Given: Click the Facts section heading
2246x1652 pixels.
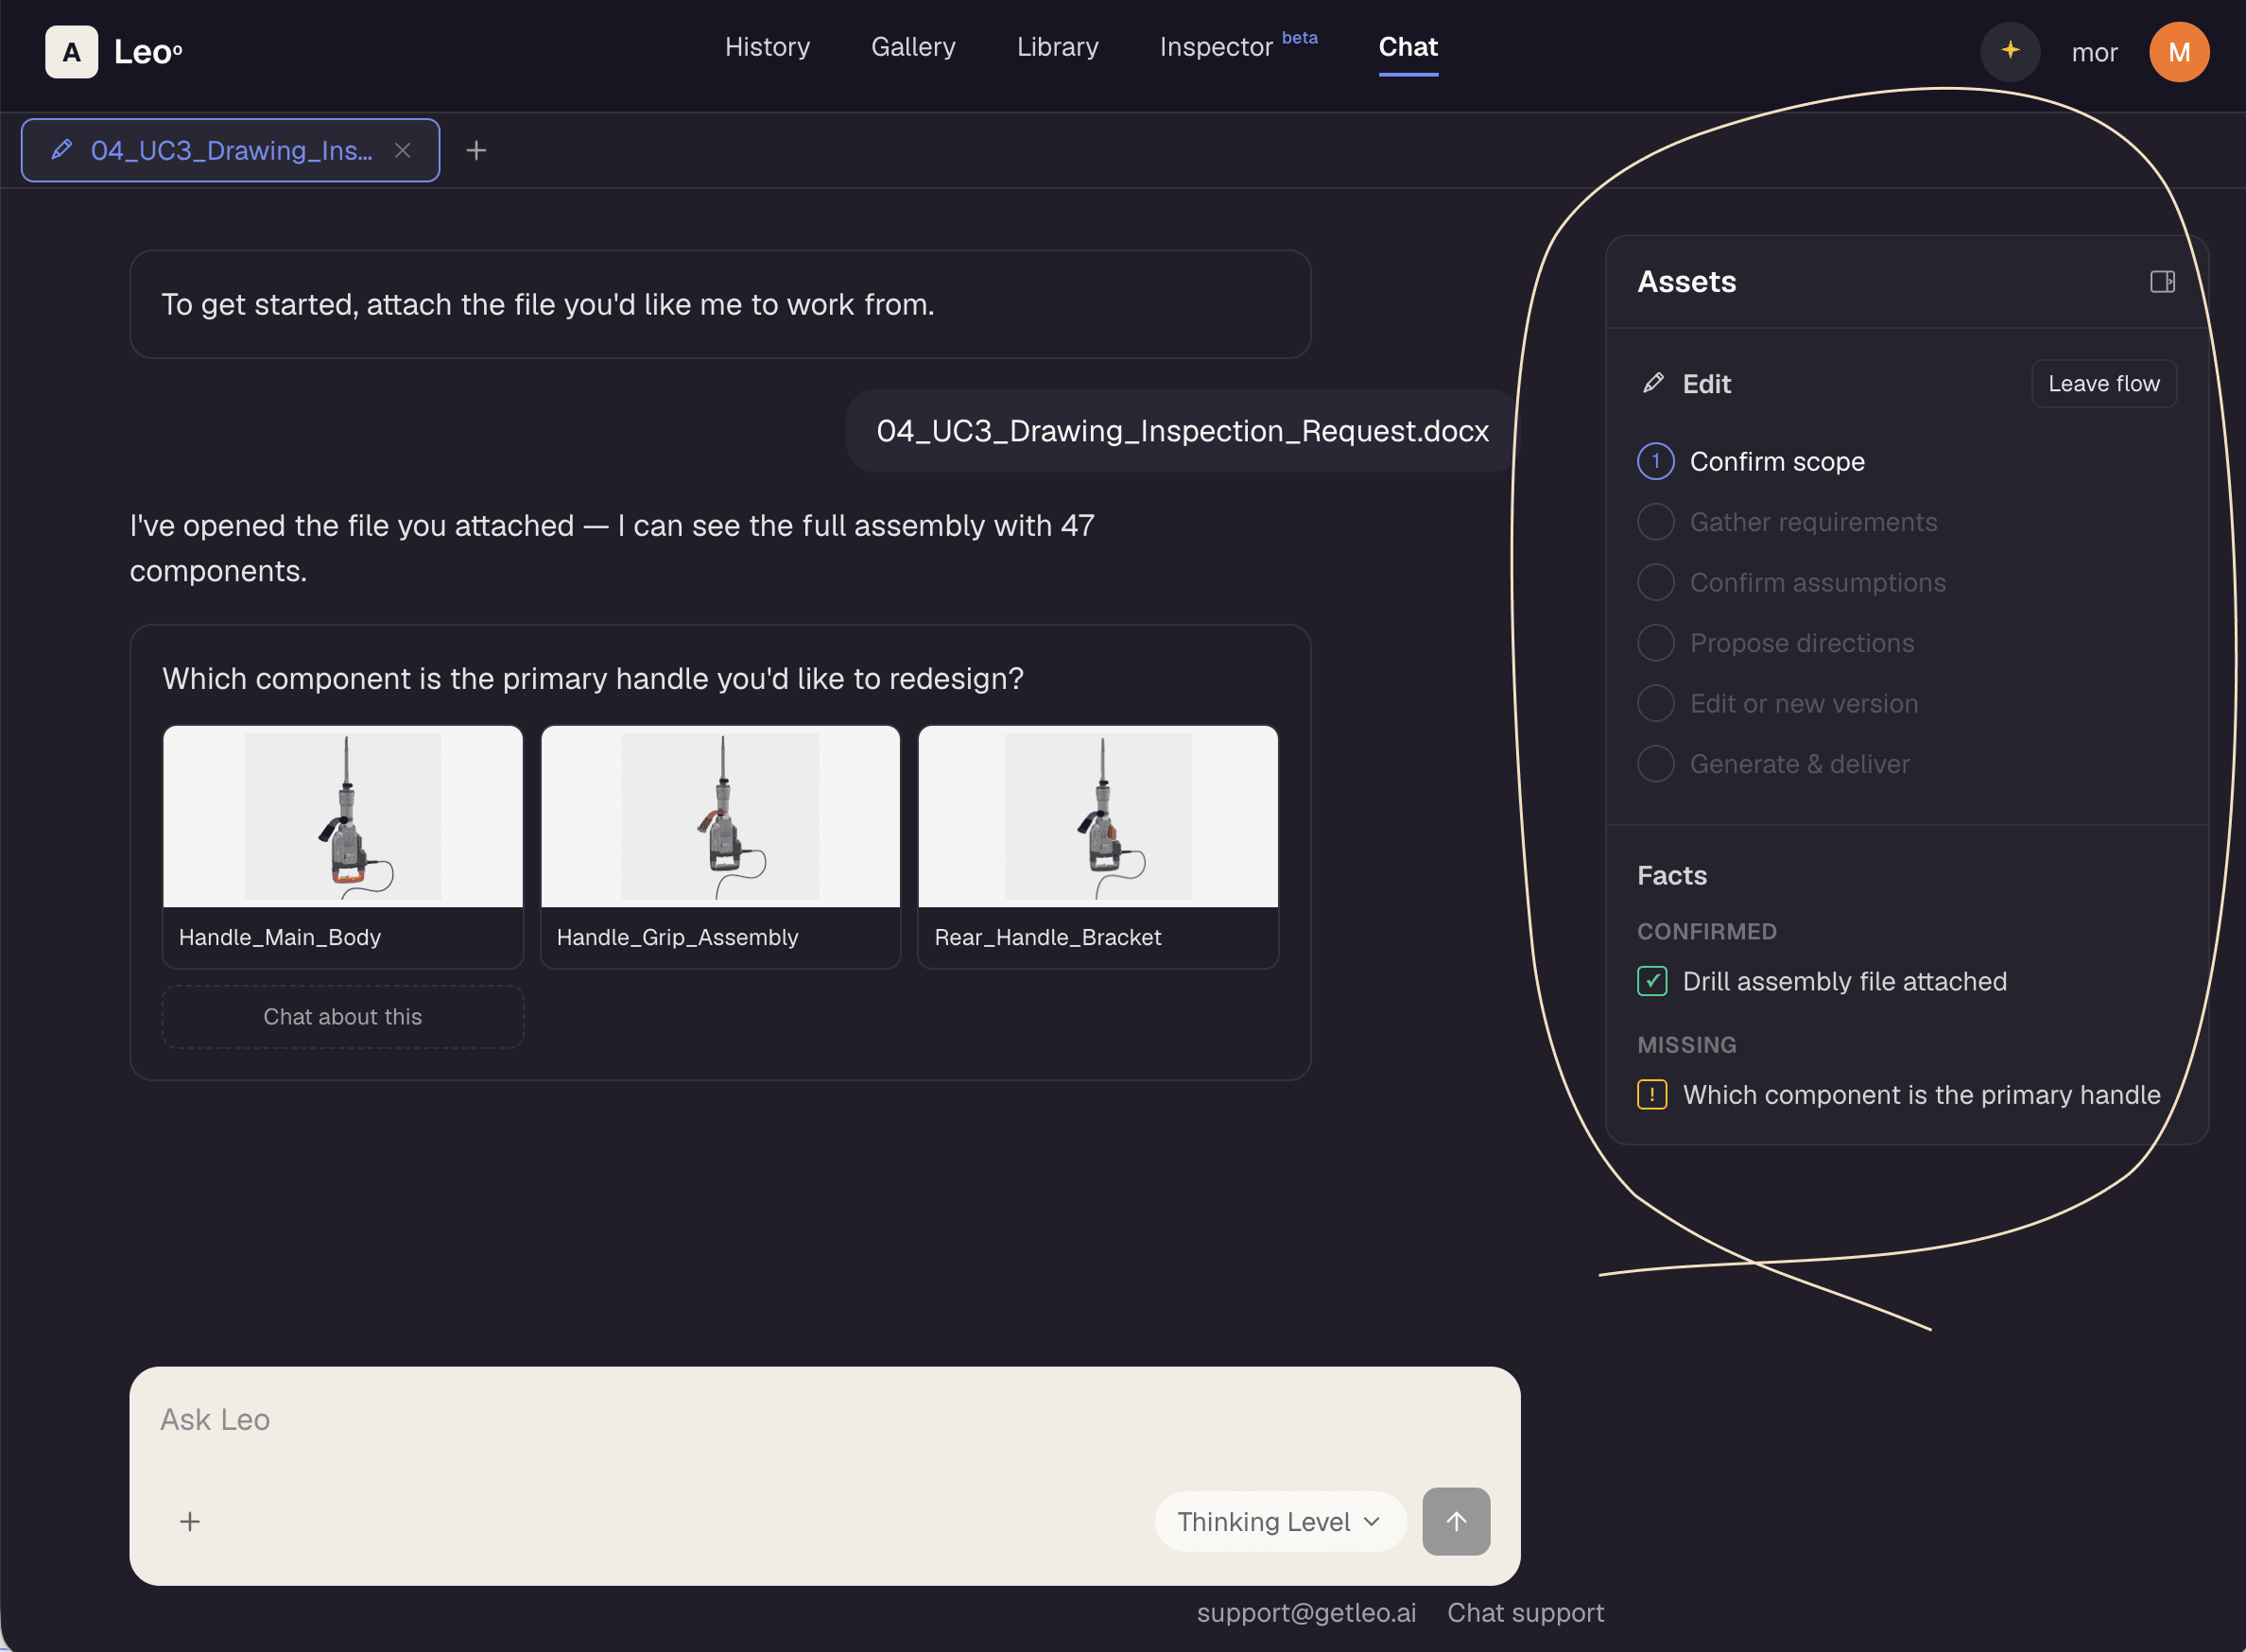Looking at the screenshot, I should [x=1672, y=875].
